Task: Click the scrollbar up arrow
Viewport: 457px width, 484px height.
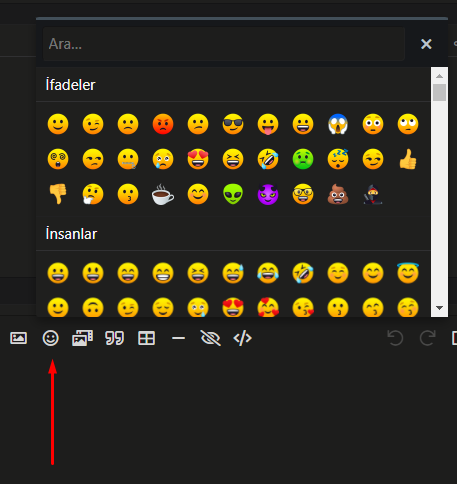Action: [x=439, y=76]
